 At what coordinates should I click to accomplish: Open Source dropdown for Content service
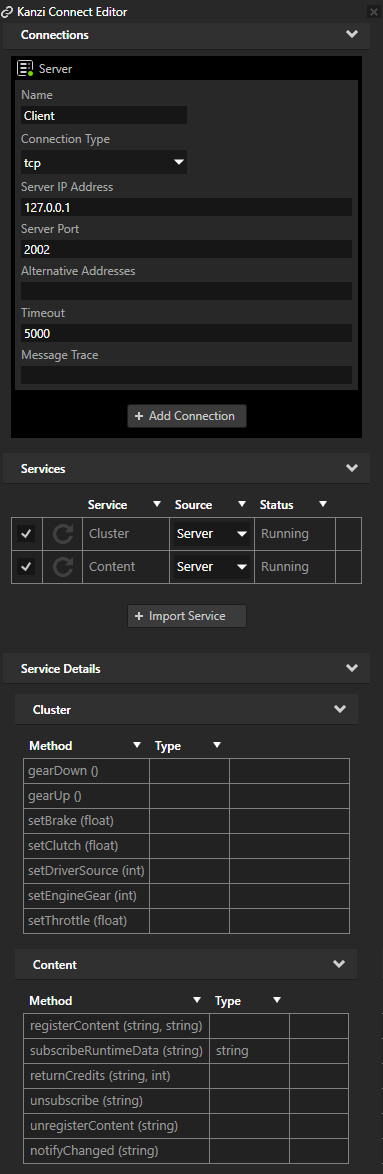(x=212, y=567)
